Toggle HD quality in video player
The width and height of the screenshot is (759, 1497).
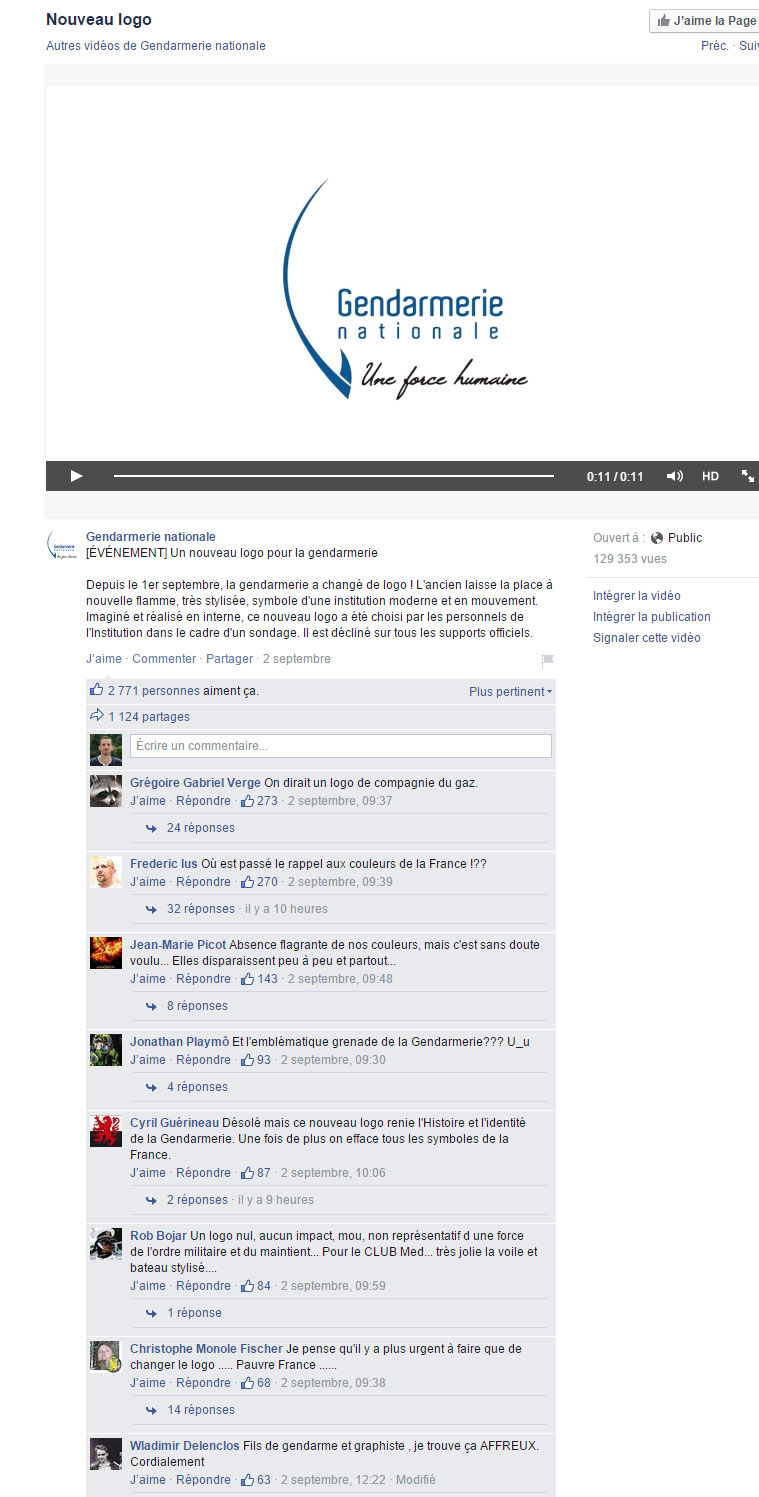pos(710,476)
